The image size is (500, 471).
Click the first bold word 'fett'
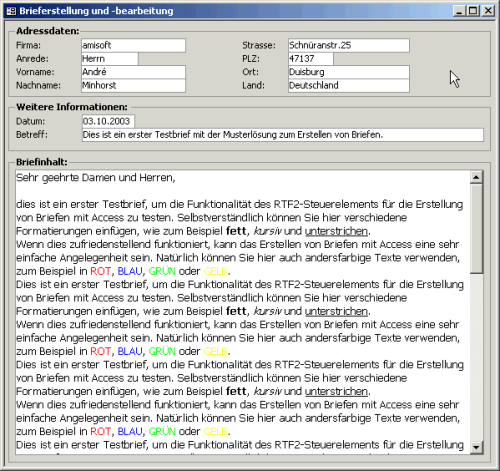point(236,231)
